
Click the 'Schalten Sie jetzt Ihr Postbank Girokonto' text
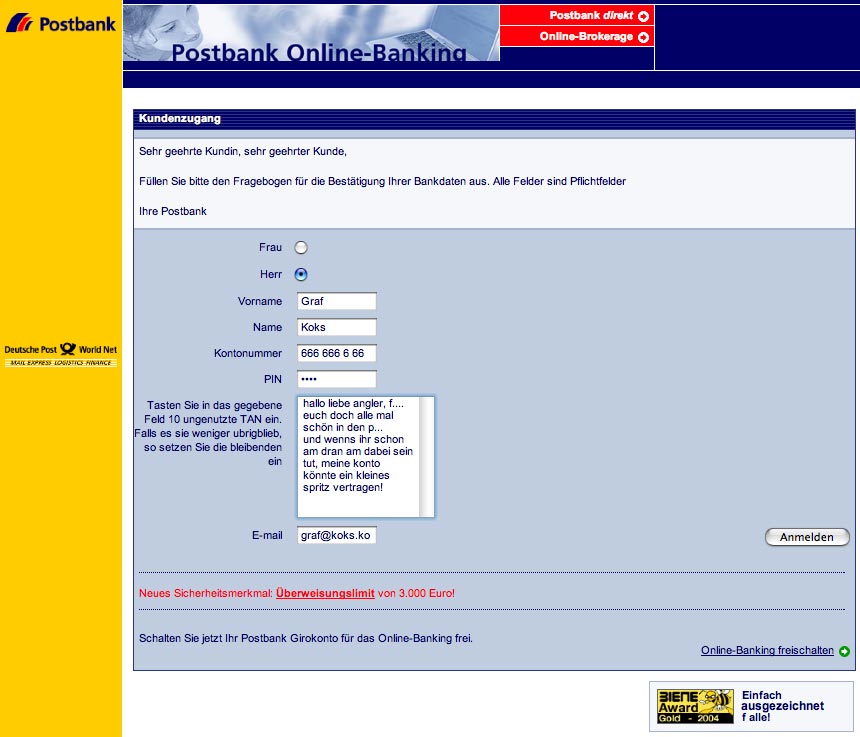tap(305, 638)
